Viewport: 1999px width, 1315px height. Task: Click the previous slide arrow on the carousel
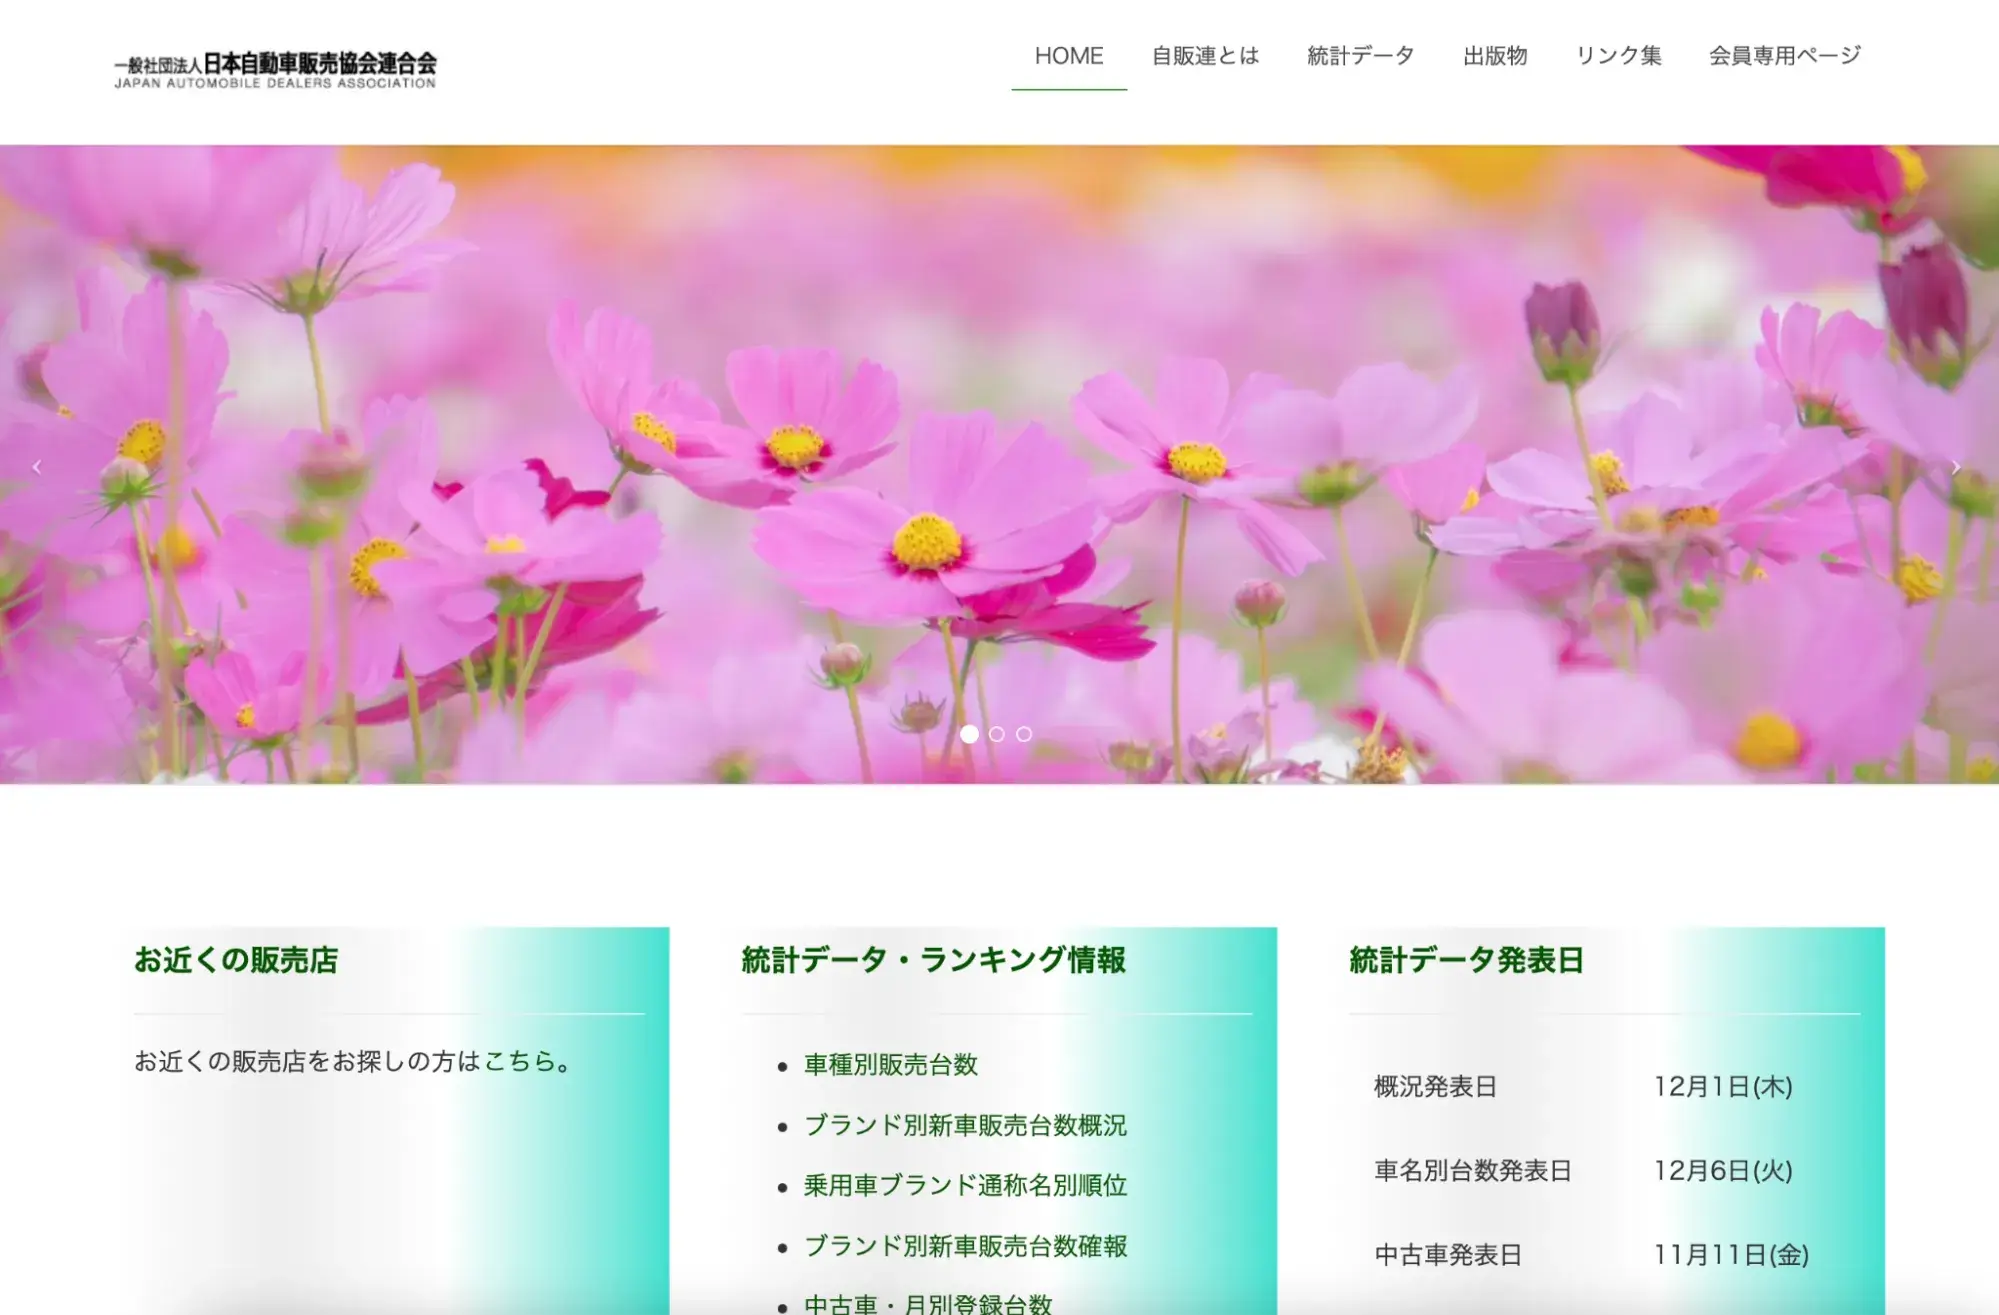point(37,467)
